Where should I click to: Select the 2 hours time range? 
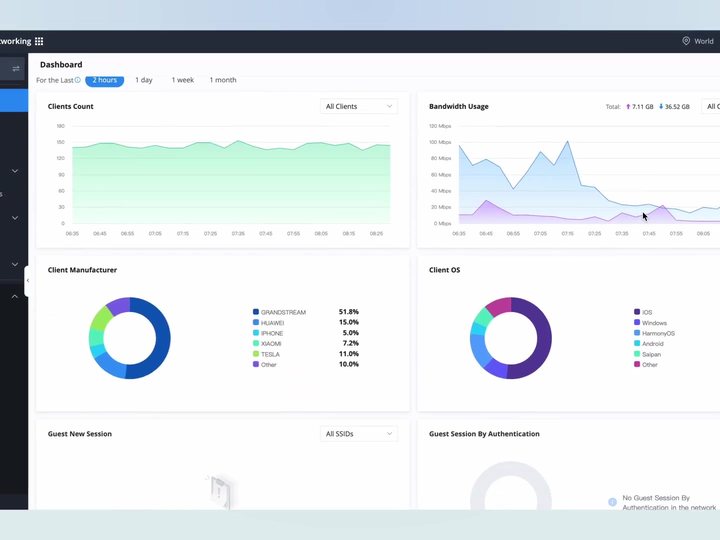pyautogui.click(x=105, y=80)
